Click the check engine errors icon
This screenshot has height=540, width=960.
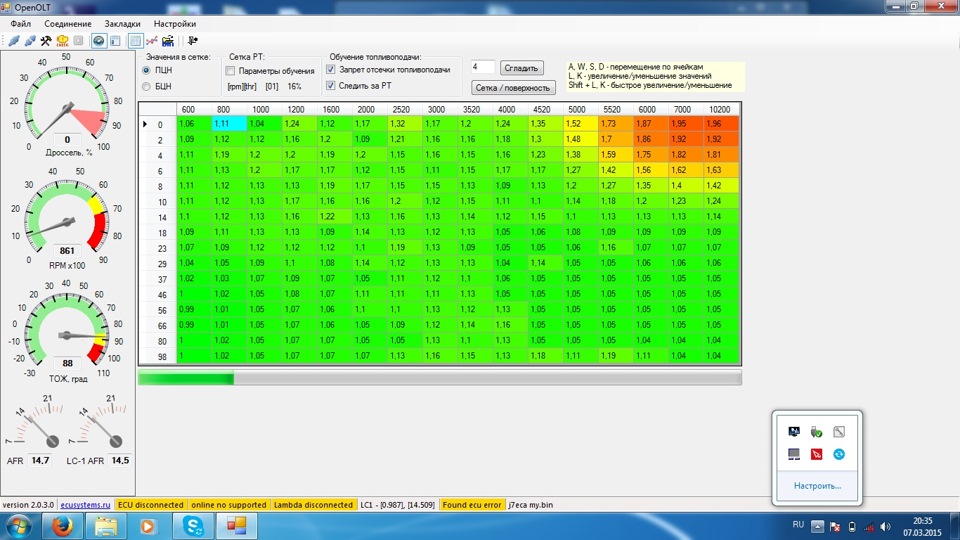(x=62, y=41)
